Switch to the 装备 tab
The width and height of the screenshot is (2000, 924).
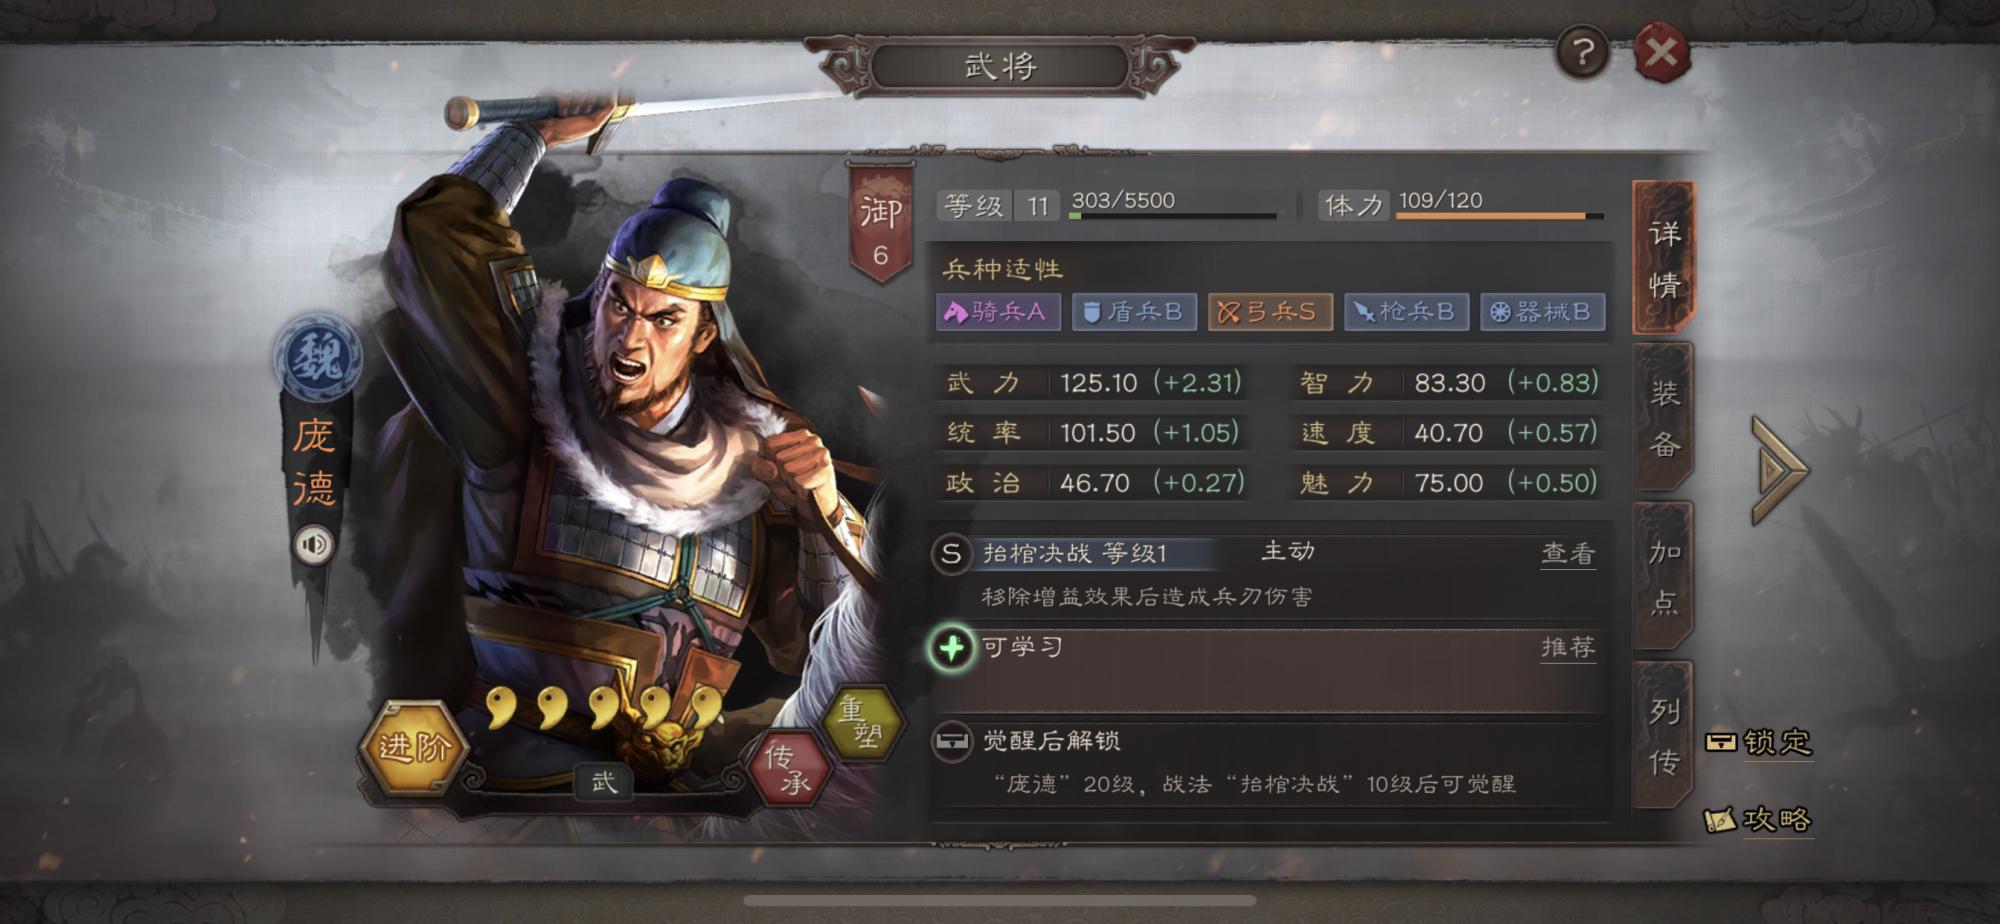point(1664,418)
